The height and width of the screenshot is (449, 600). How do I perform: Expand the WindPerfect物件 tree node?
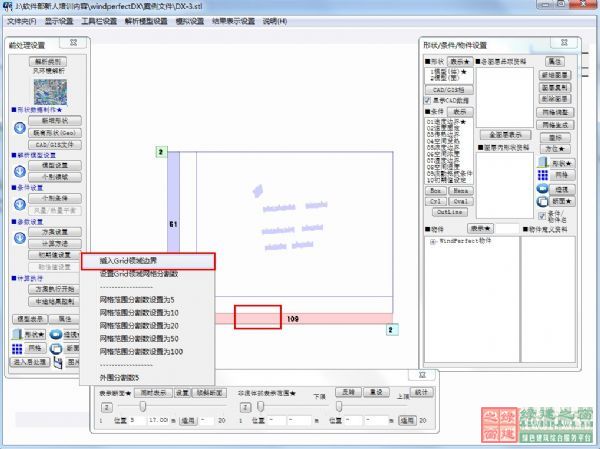coord(431,241)
